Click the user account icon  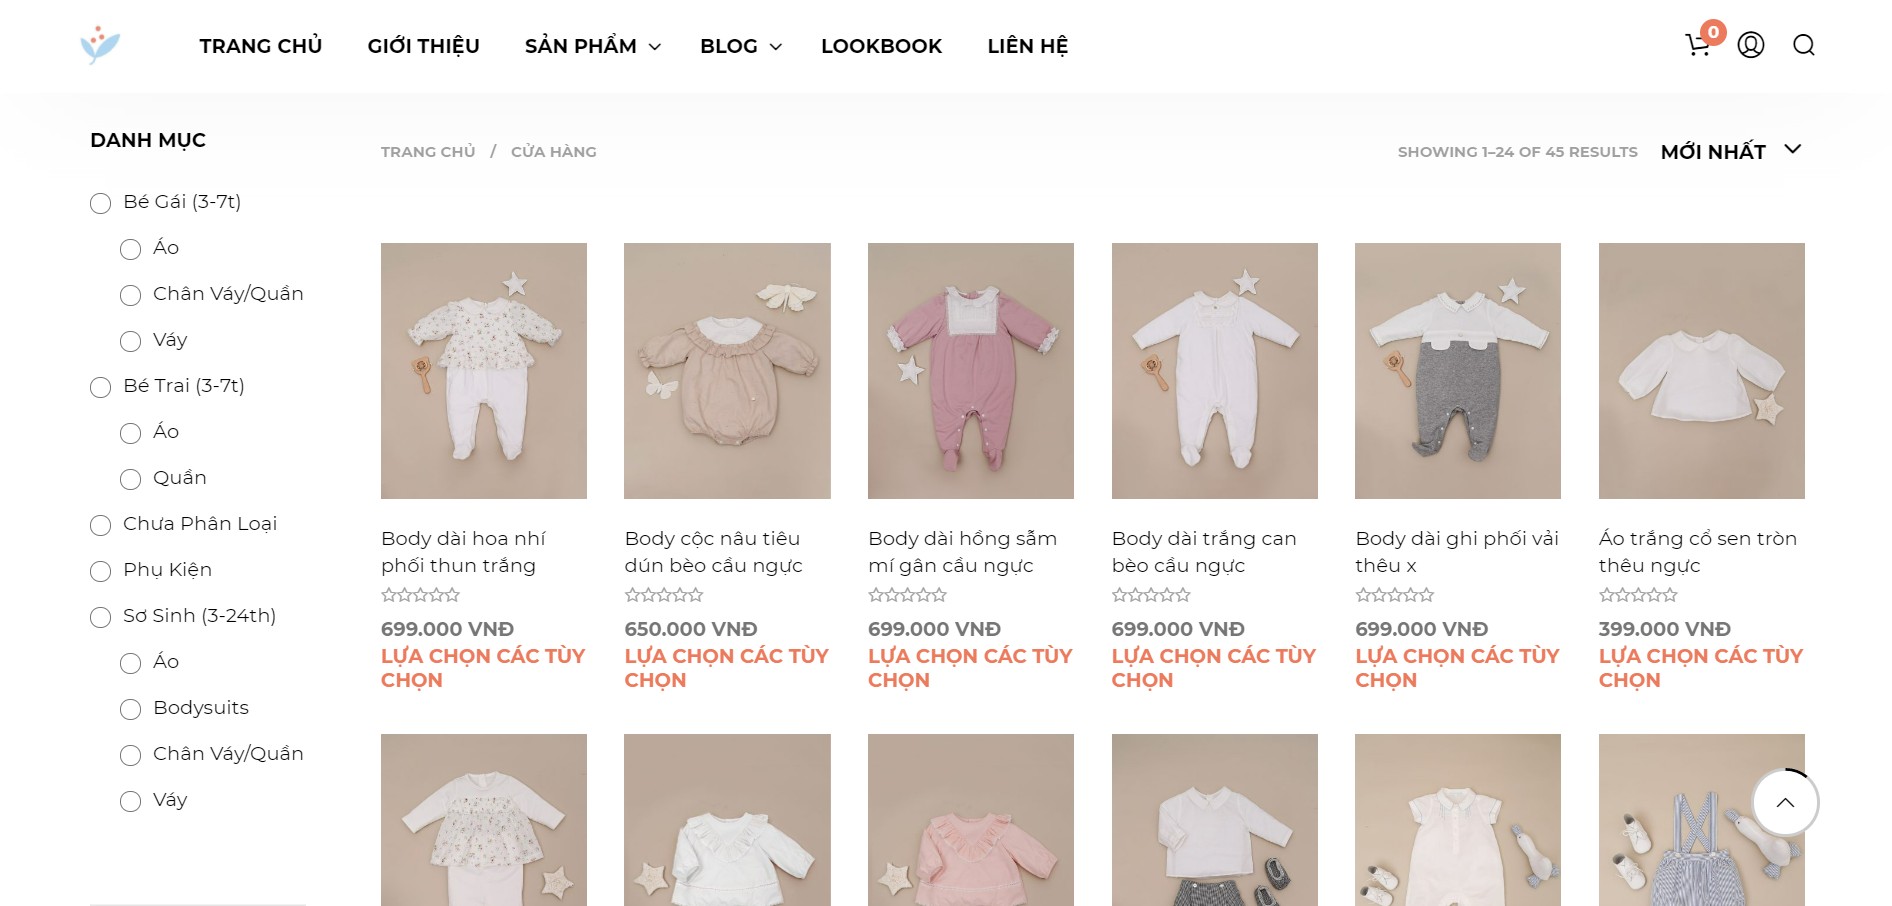coord(1750,45)
